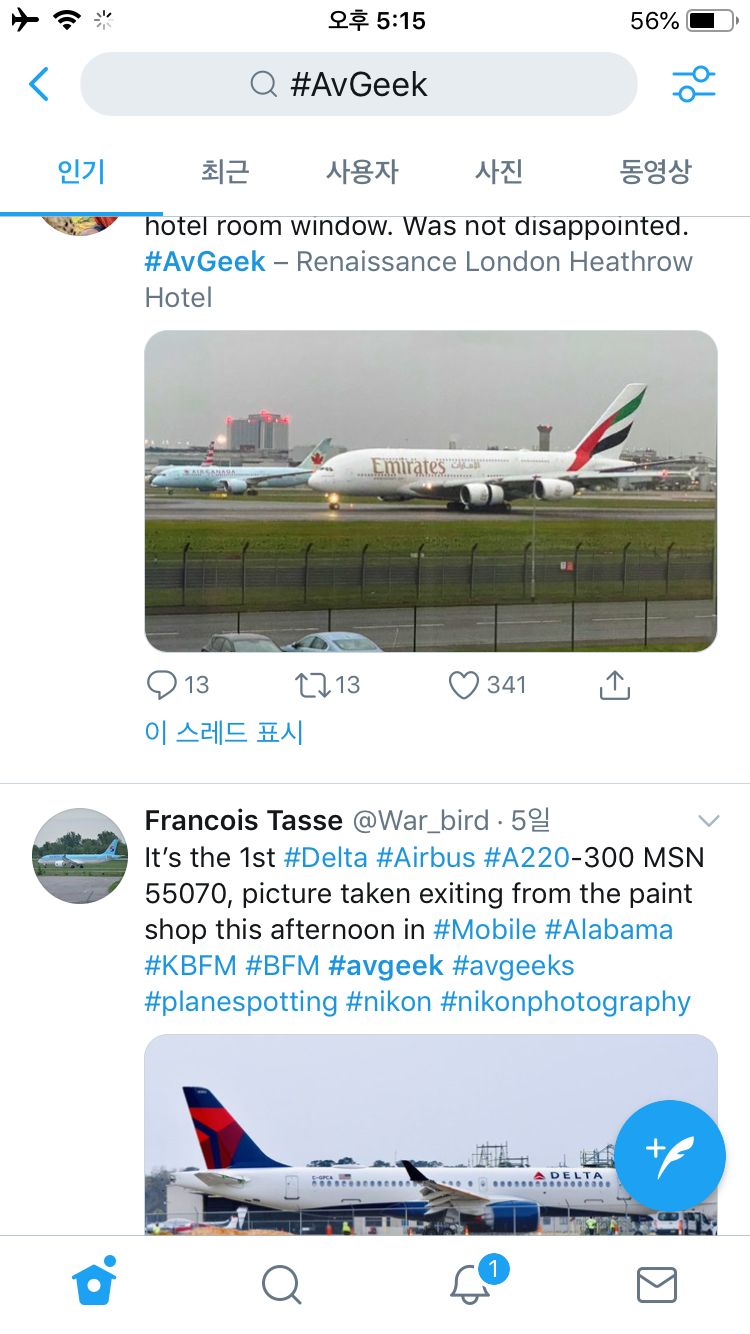750x1334 pixels.
Task: Switch to the 최근 tab
Action: tap(224, 172)
